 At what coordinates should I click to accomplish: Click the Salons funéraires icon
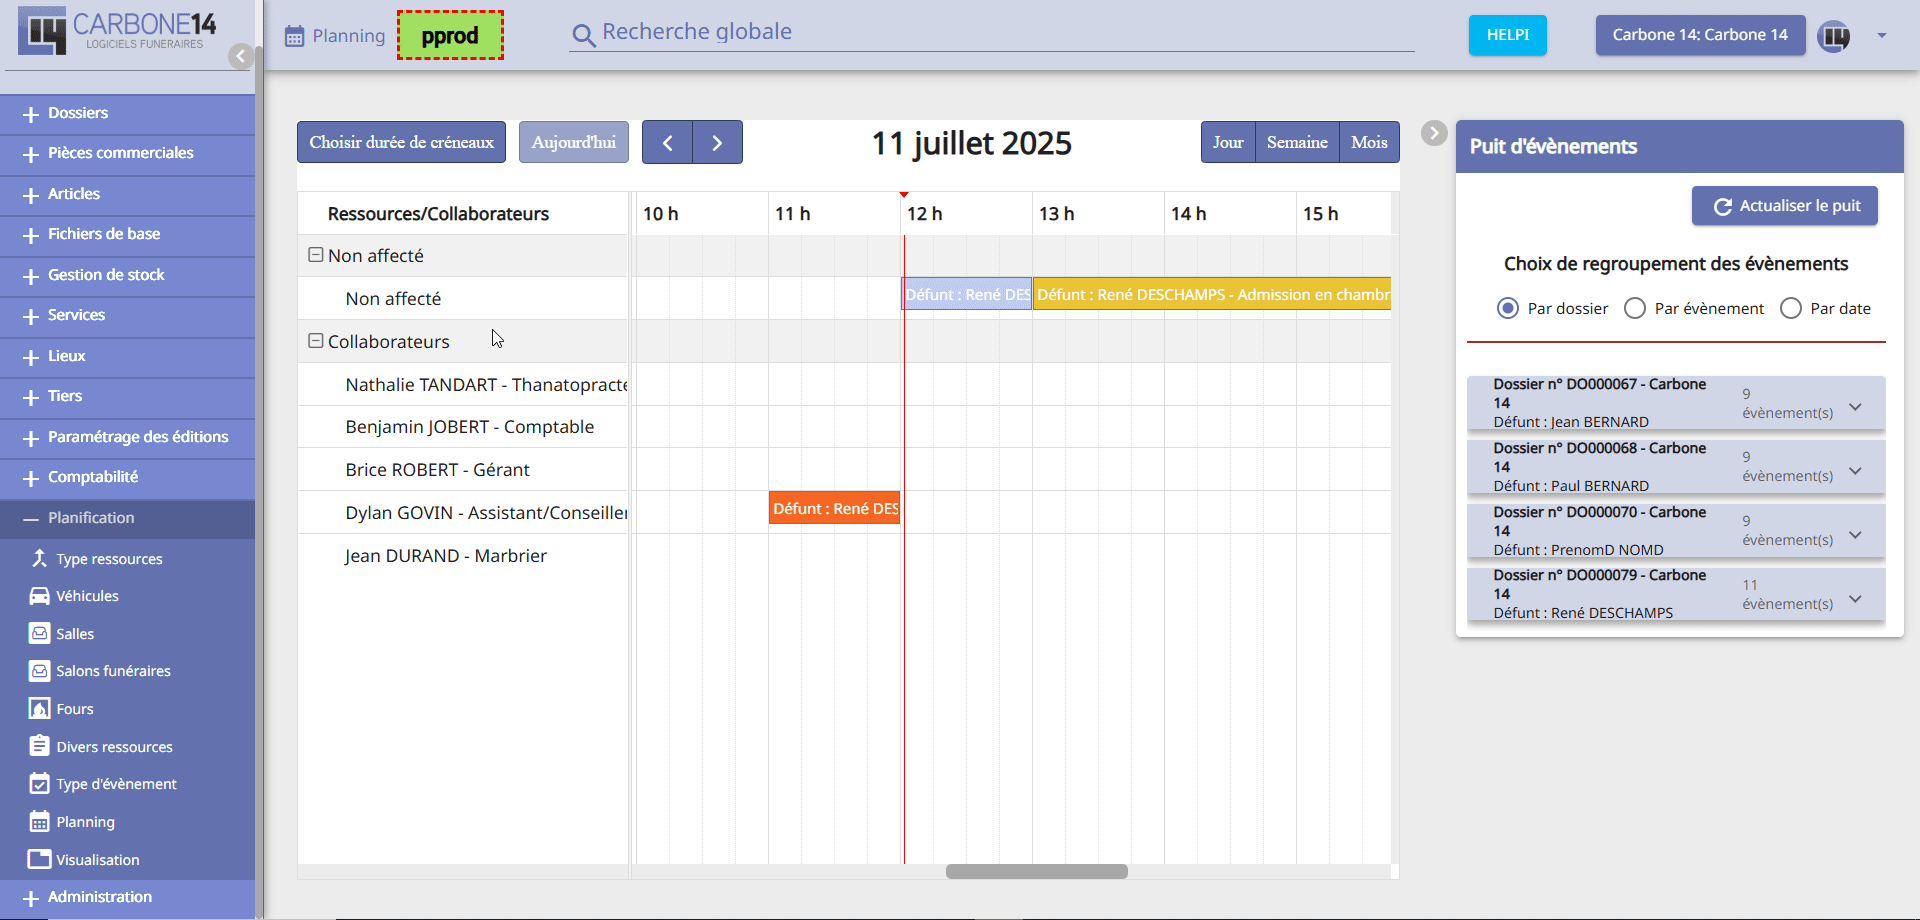(x=39, y=671)
